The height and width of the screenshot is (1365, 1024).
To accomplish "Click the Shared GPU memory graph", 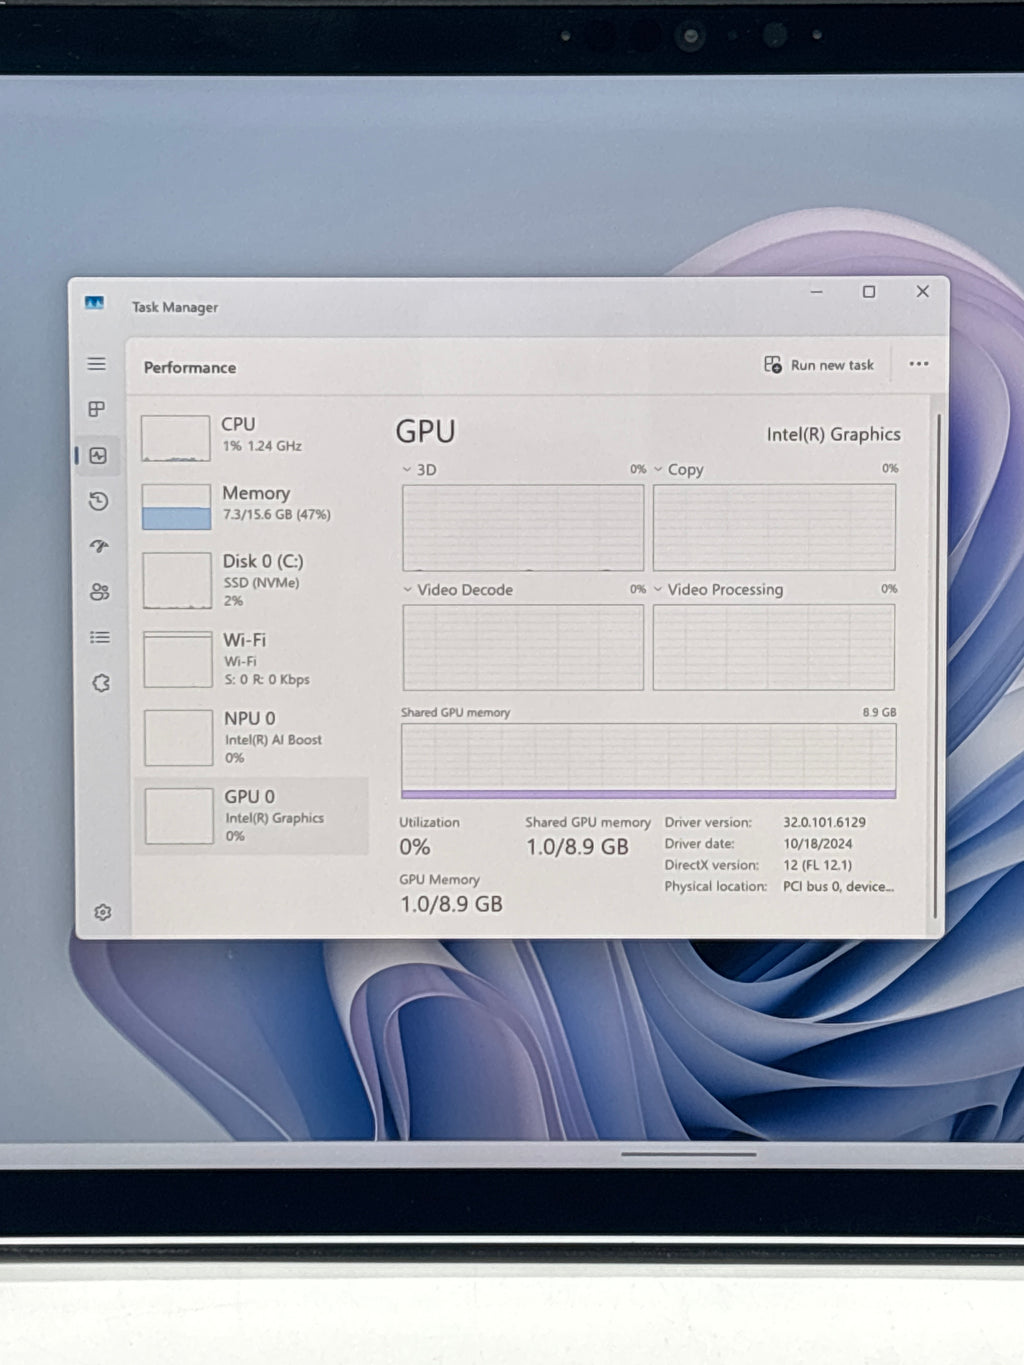I will pos(649,761).
